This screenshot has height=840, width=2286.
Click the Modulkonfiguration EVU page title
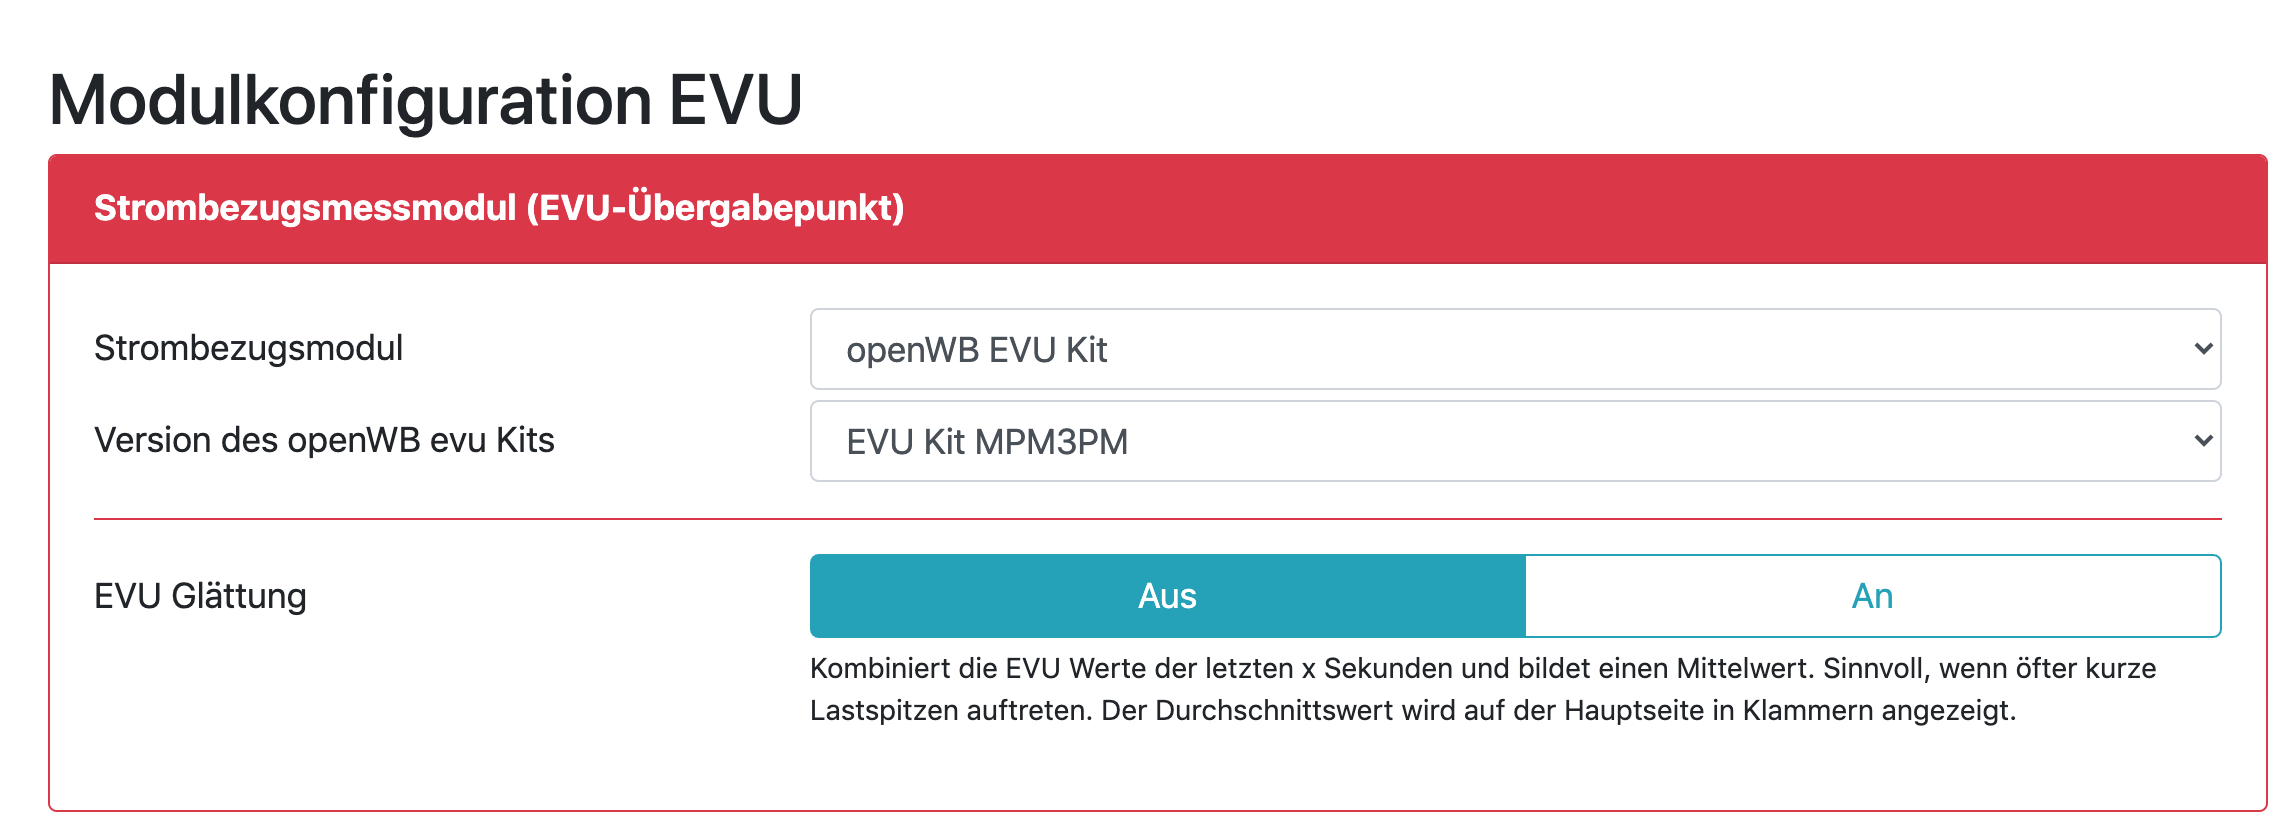click(425, 100)
